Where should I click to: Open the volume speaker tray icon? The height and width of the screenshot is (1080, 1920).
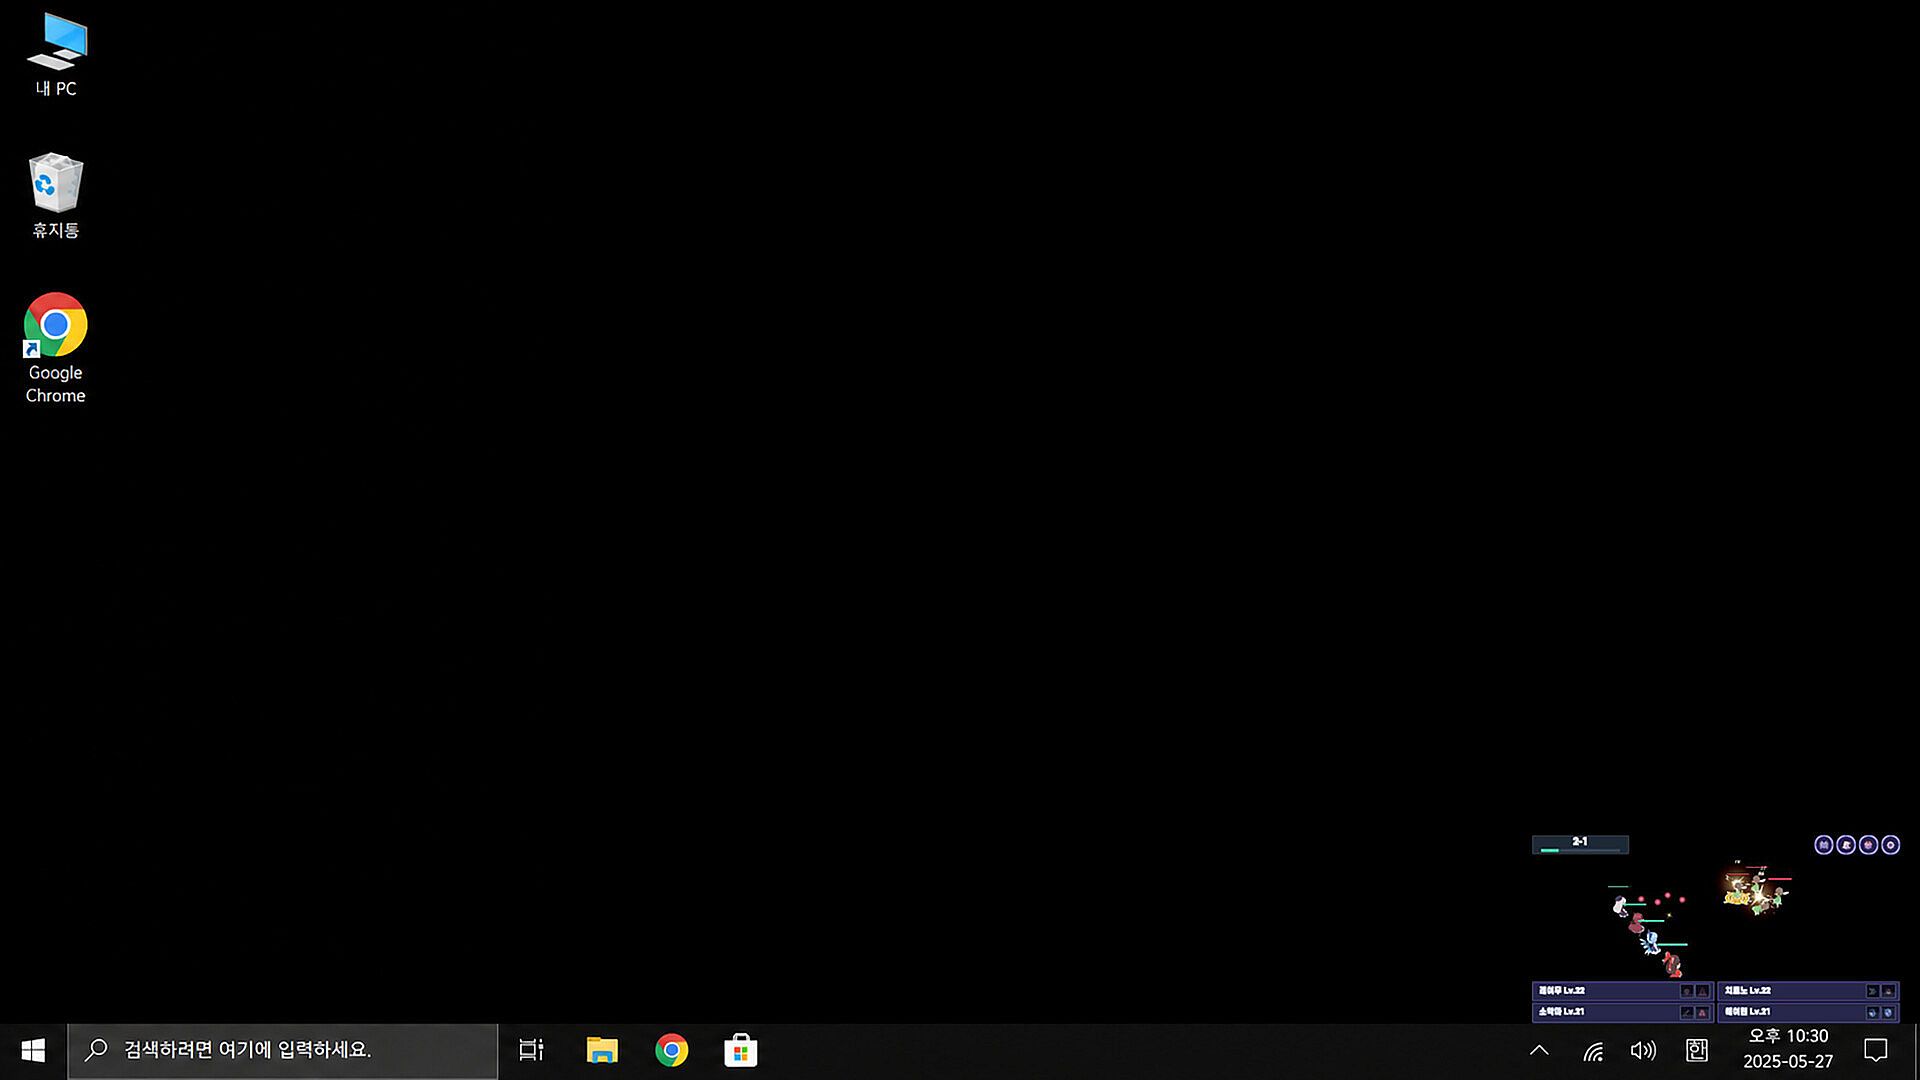(x=1643, y=1050)
